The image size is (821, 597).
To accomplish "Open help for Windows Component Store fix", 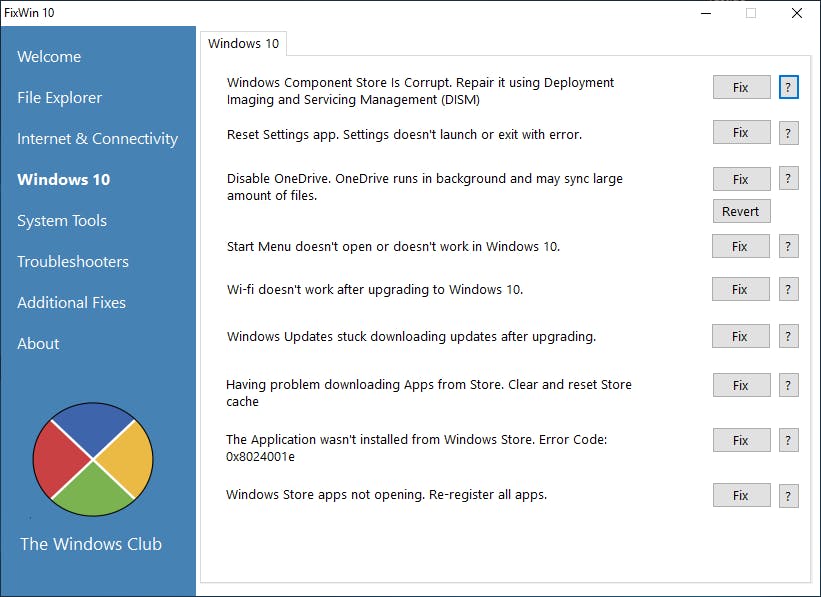I will point(789,87).
